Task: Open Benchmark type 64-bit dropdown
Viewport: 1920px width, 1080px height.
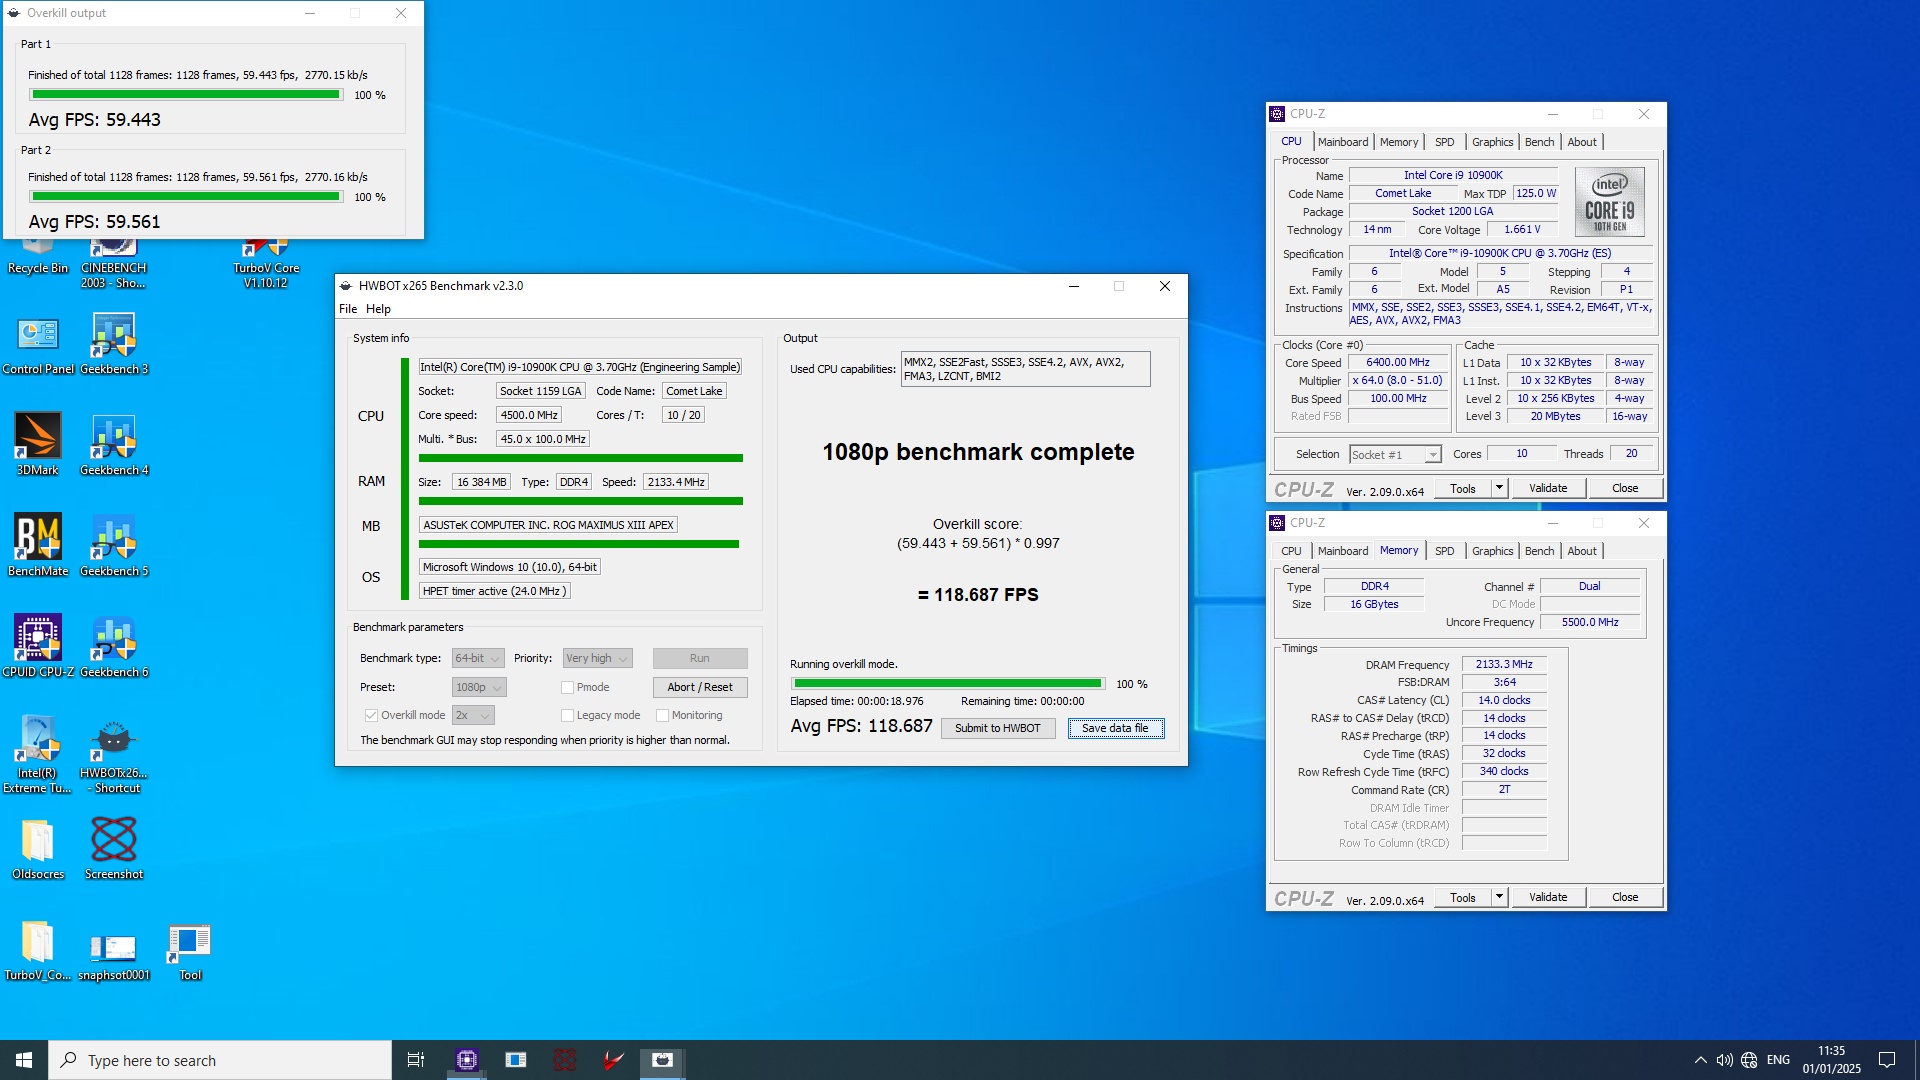Action: pos(478,658)
